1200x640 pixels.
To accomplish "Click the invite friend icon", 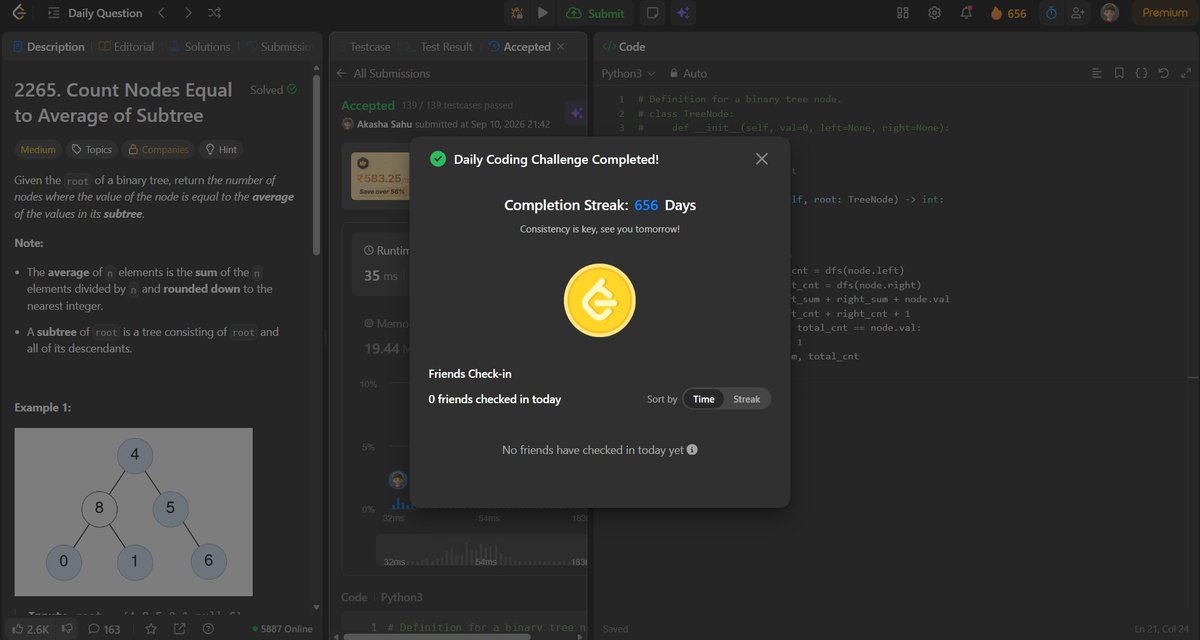I will pyautogui.click(x=1077, y=13).
